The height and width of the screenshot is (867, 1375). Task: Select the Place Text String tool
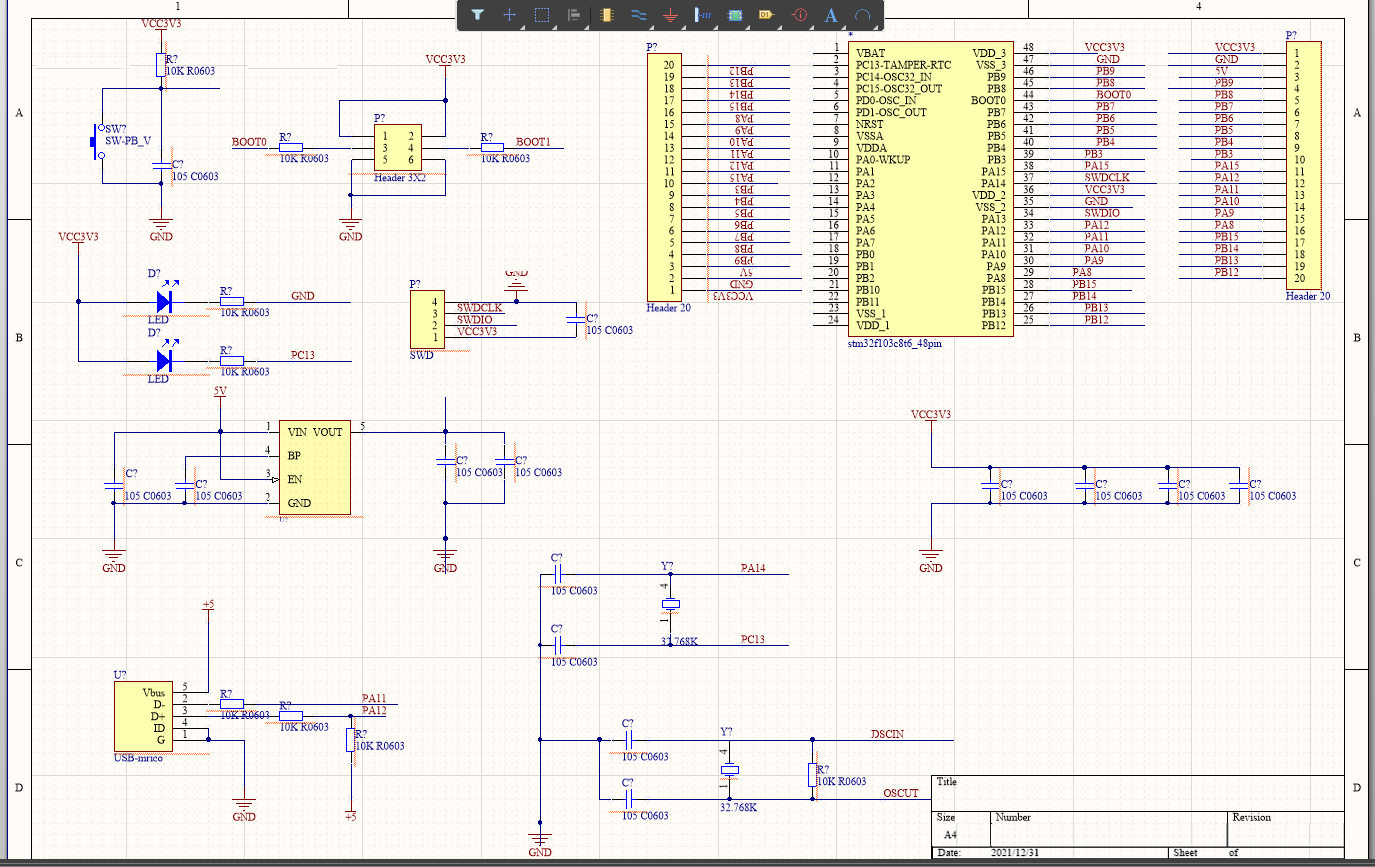(x=830, y=15)
